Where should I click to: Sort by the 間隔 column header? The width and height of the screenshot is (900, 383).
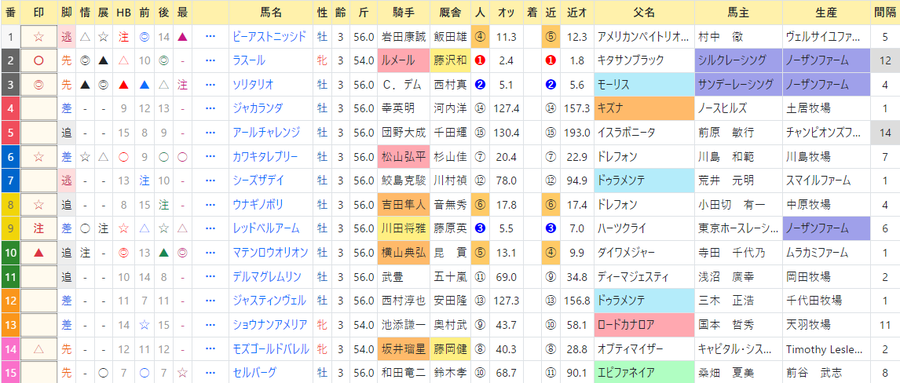(885, 12)
